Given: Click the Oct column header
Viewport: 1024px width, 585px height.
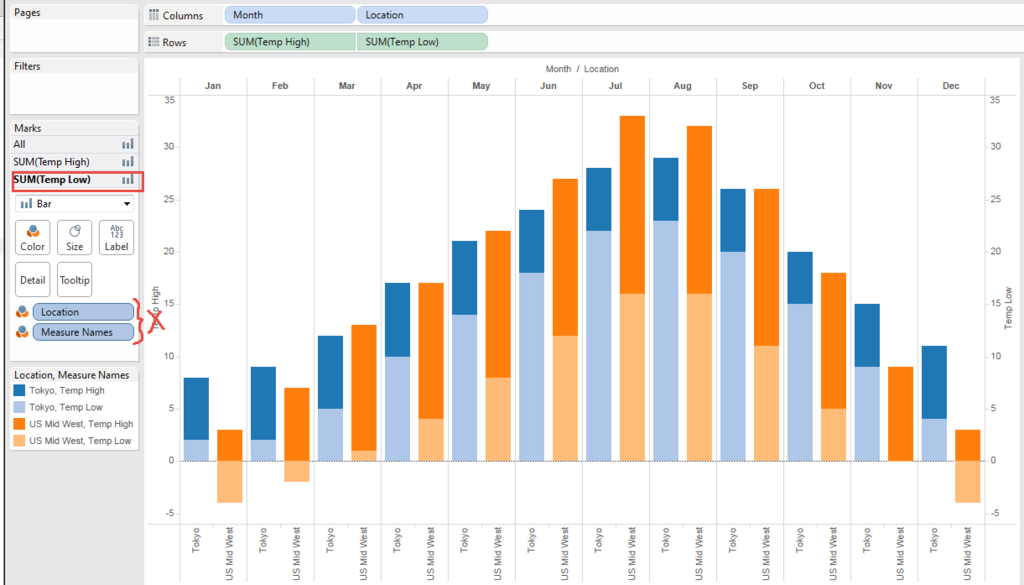Looking at the screenshot, I should coord(817,86).
